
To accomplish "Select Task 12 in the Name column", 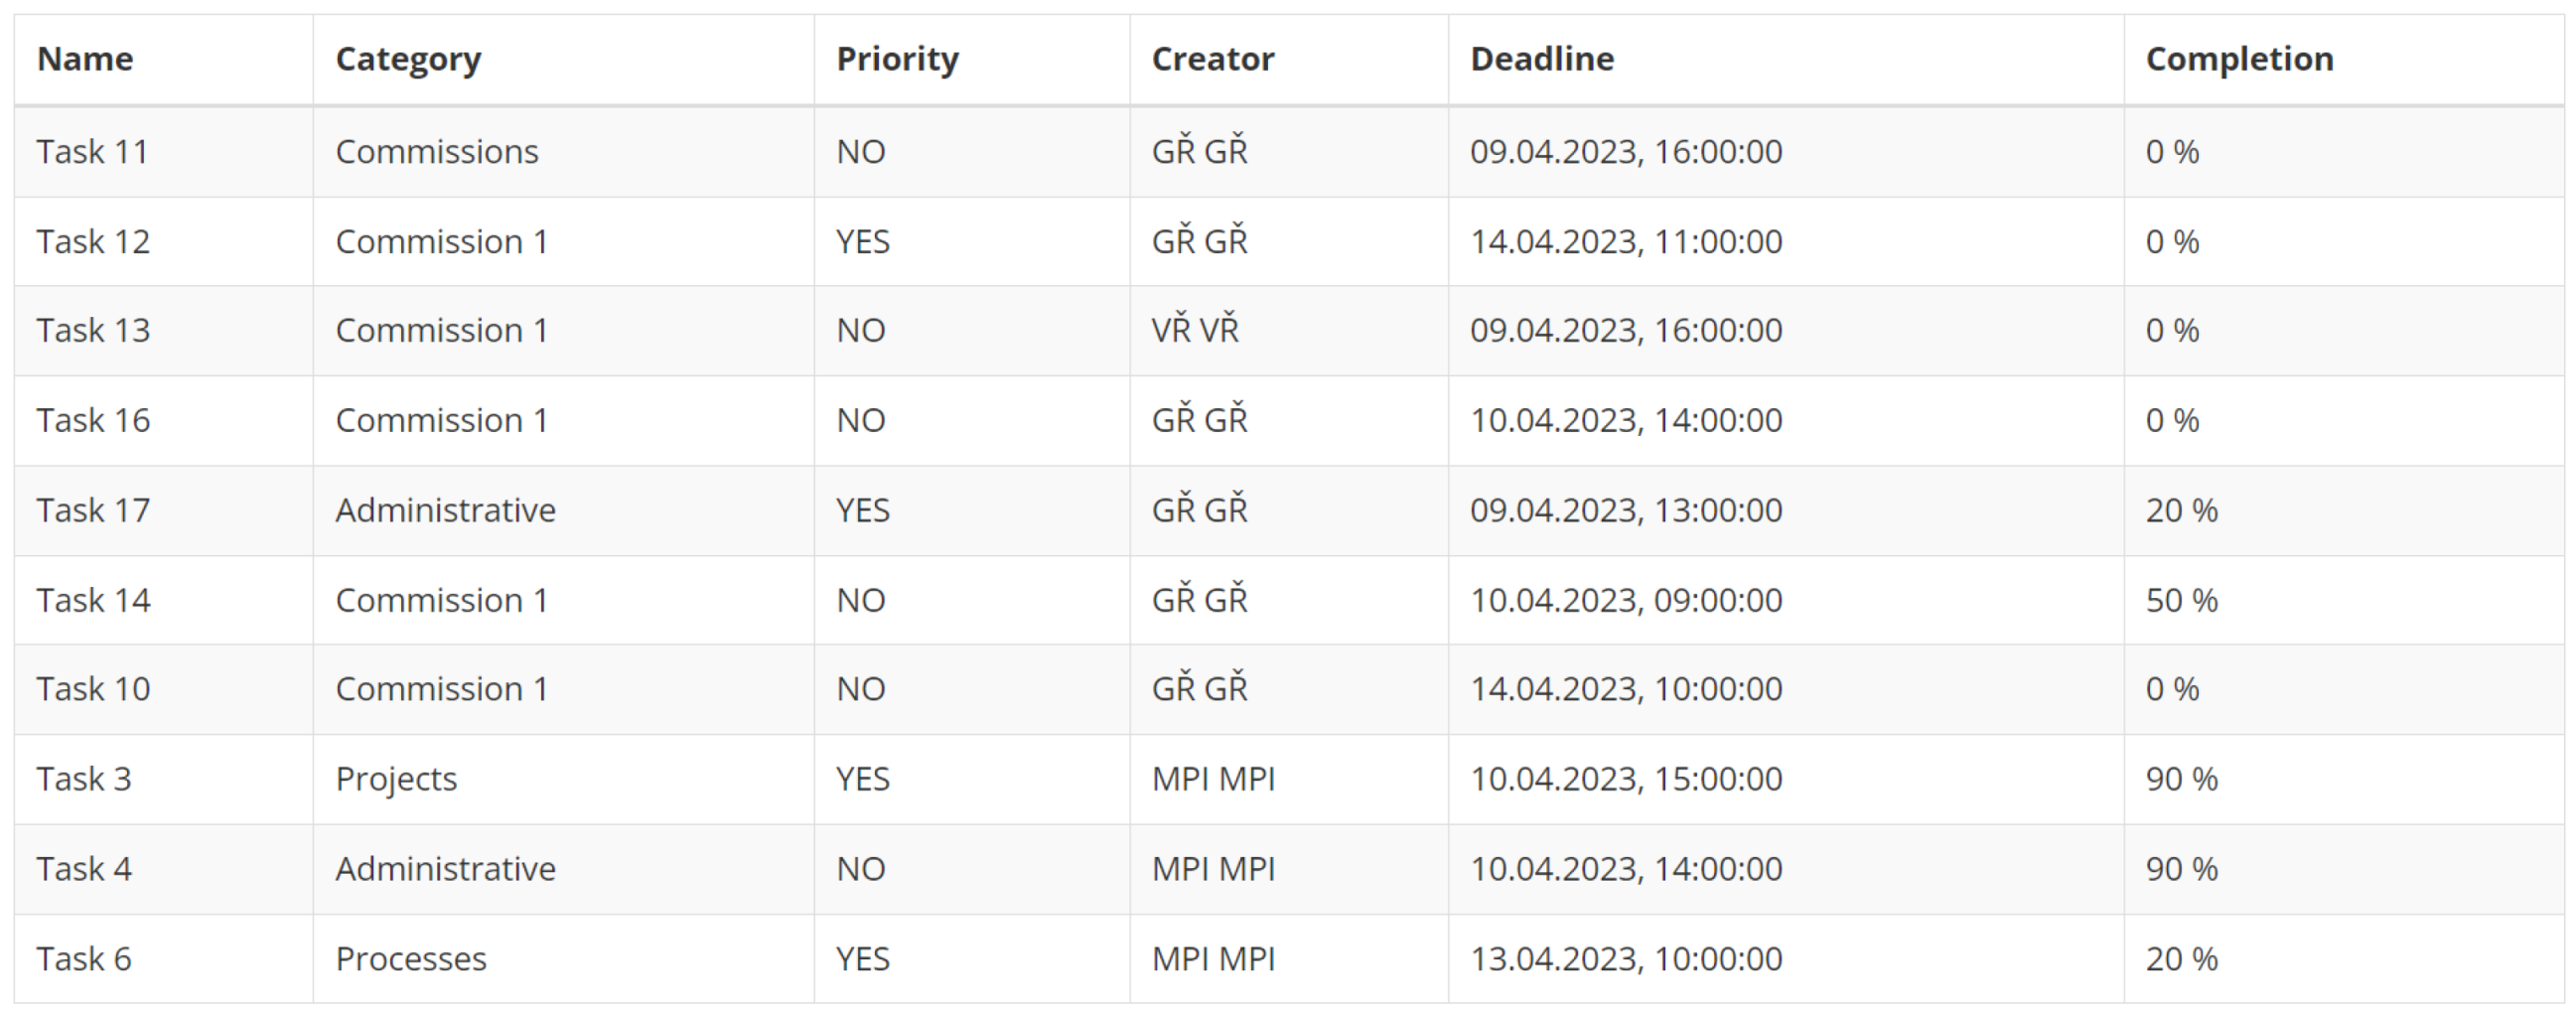I will [x=93, y=242].
